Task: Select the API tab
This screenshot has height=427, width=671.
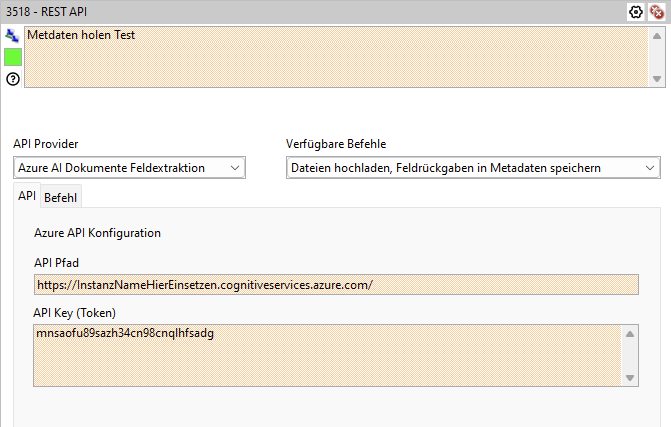Action: pos(27,196)
